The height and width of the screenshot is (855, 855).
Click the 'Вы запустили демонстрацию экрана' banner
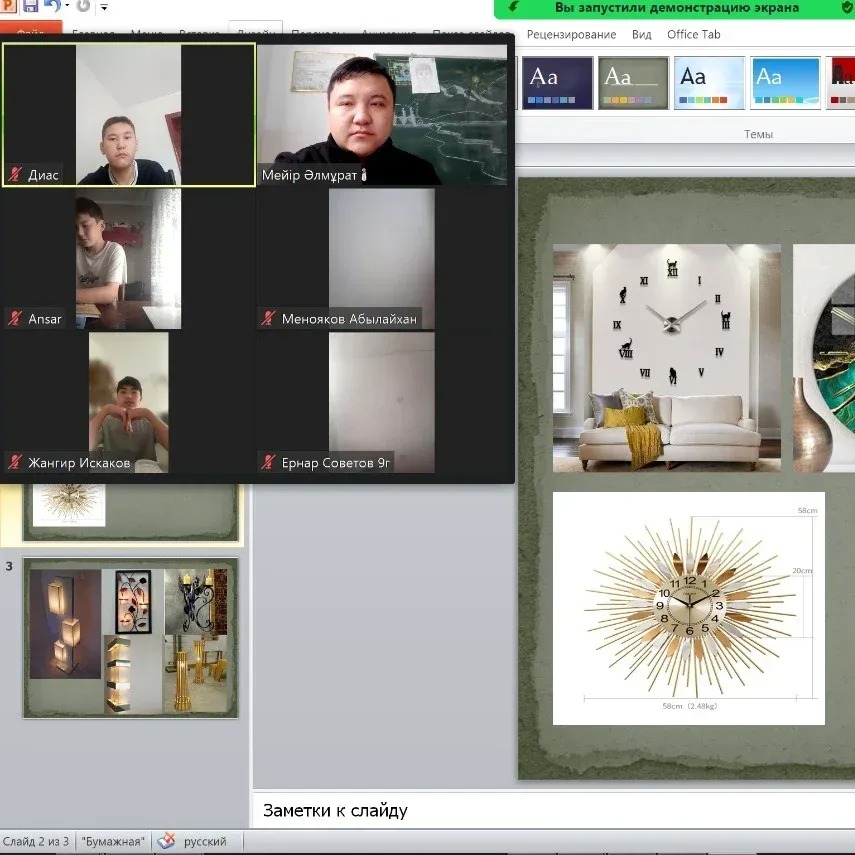[x=677, y=8]
